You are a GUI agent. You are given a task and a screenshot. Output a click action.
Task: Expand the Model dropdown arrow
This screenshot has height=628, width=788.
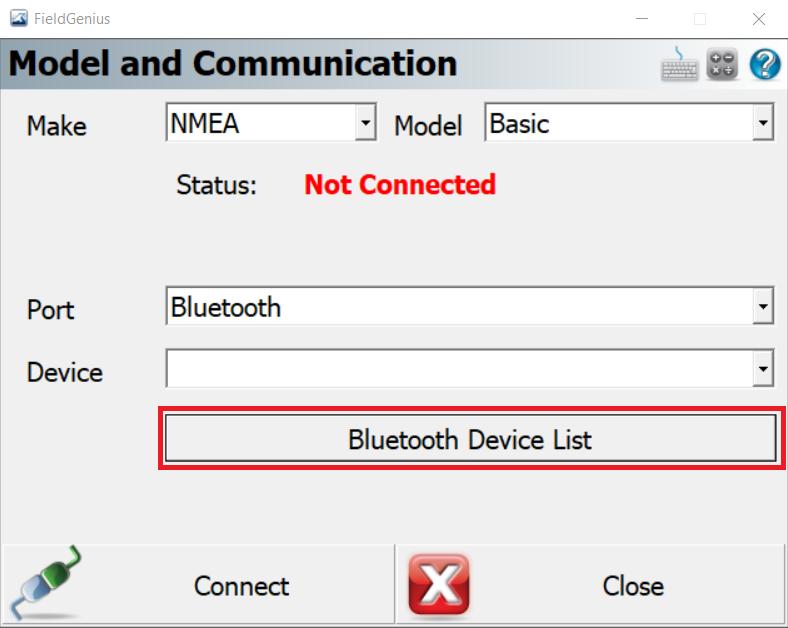pos(763,122)
